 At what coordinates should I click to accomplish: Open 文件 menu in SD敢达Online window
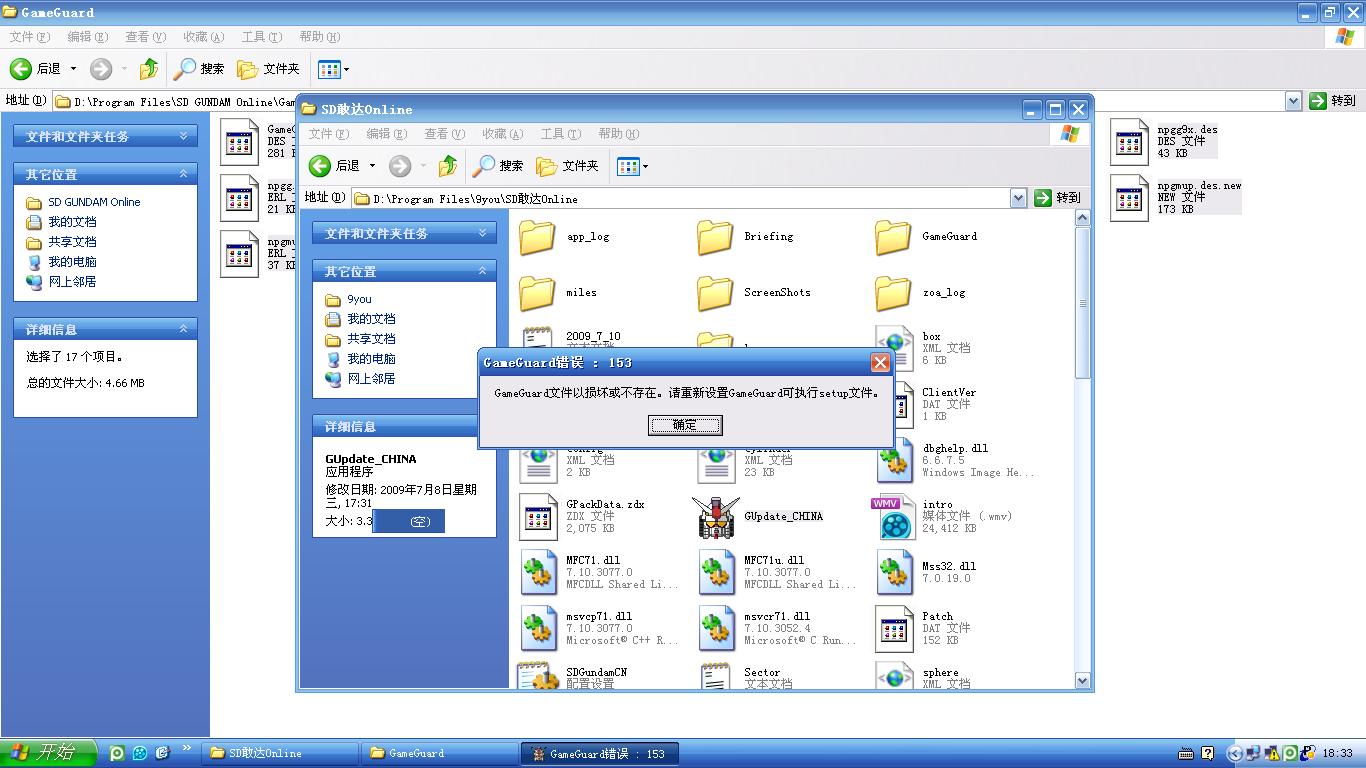329,134
